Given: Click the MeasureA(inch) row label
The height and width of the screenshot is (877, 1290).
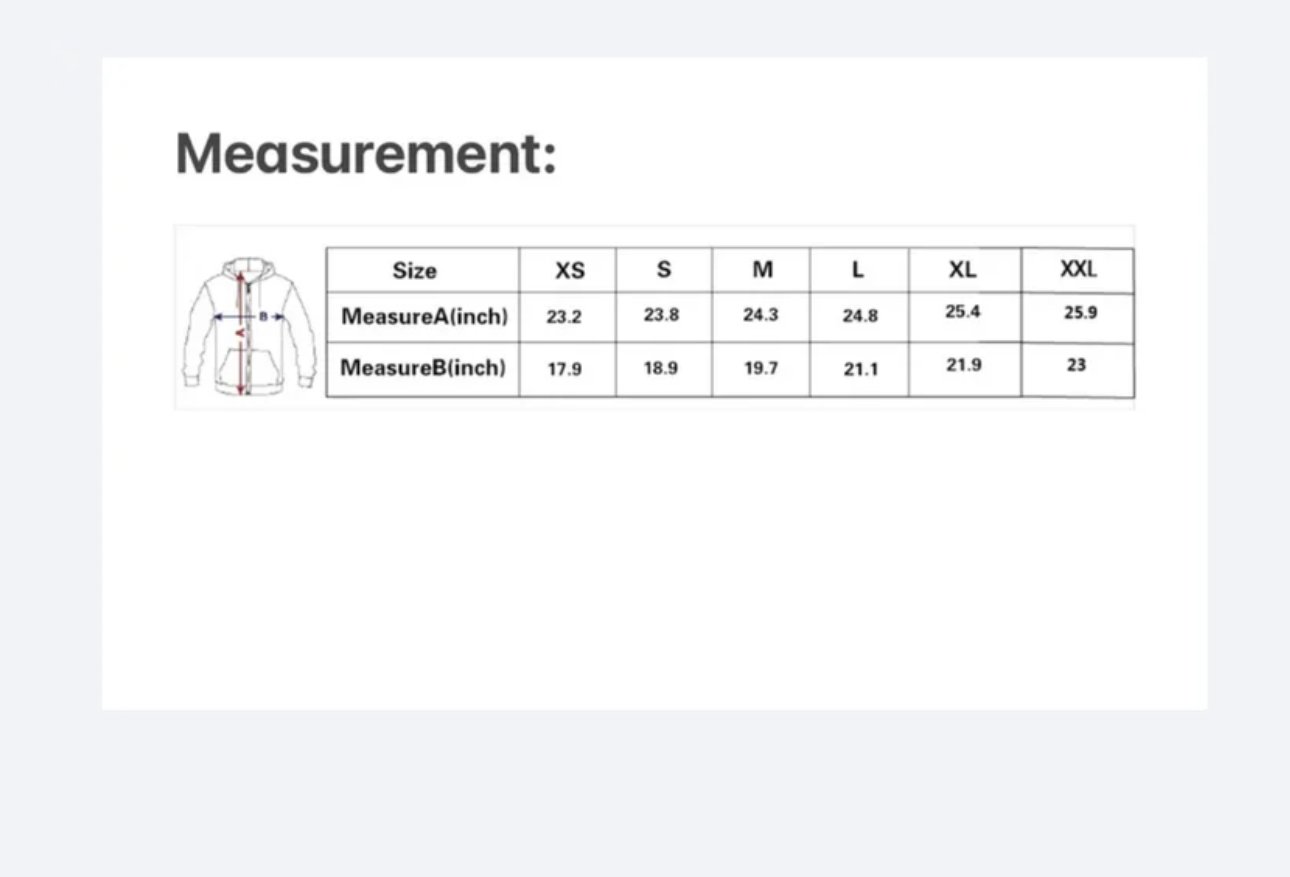Looking at the screenshot, I should (424, 317).
